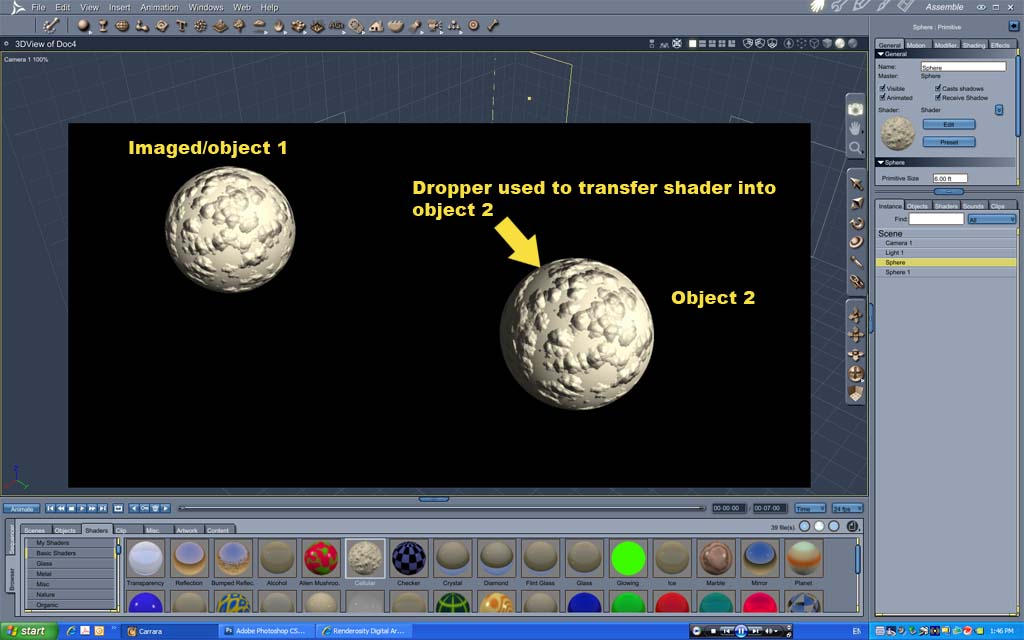Open the Objects tab in browser
Image resolution: width=1024 pixels, height=640 pixels.
pyautogui.click(x=65, y=530)
